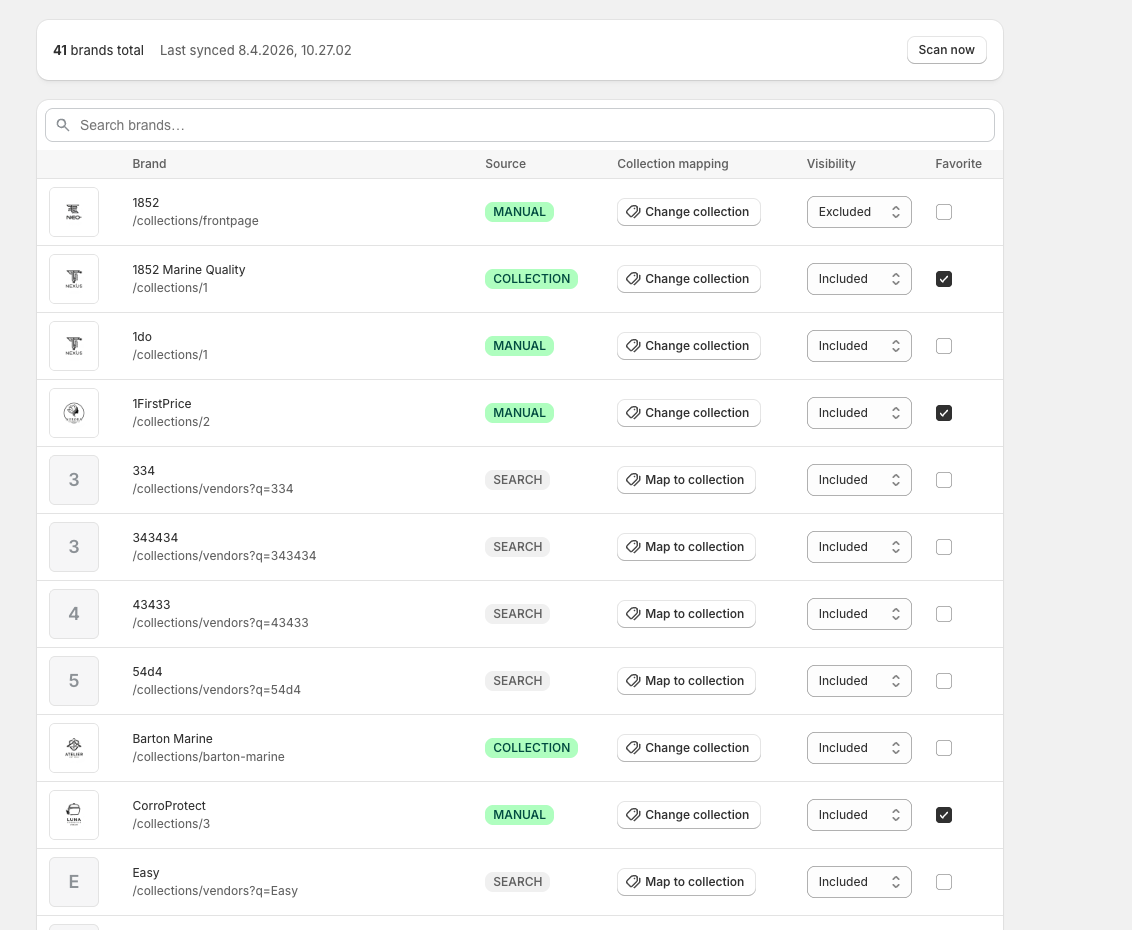Tick the favorite box for 334
This screenshot has width=1132, height=930.
tap(944, 480)
